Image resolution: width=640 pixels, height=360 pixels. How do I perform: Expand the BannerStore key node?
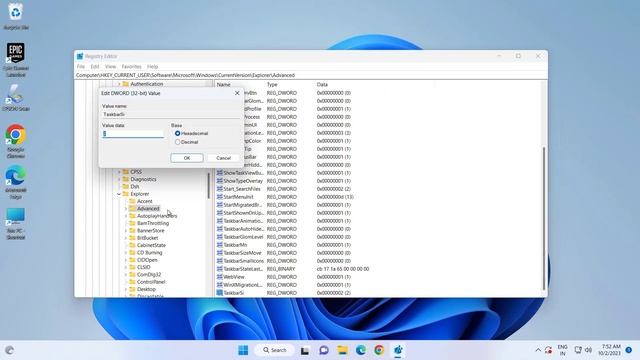pyautogui.click(x=126, y=231)
